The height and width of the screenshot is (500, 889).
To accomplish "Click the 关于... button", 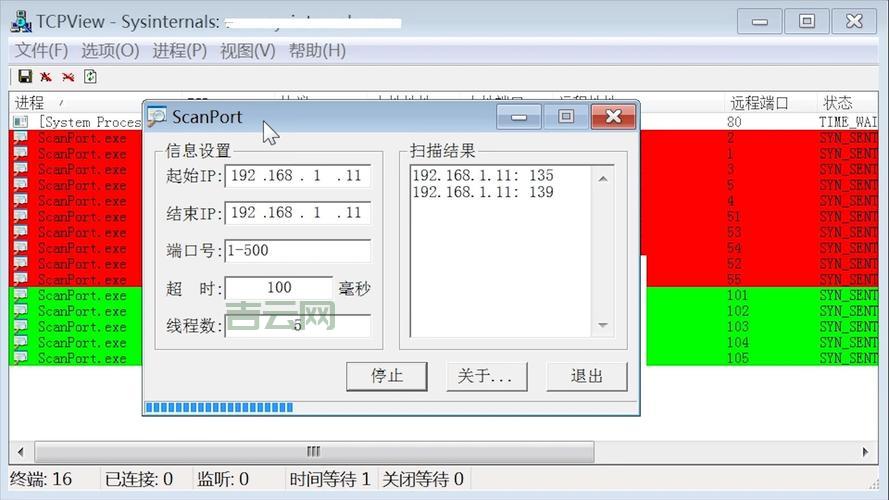I will (x=485, y=376).
